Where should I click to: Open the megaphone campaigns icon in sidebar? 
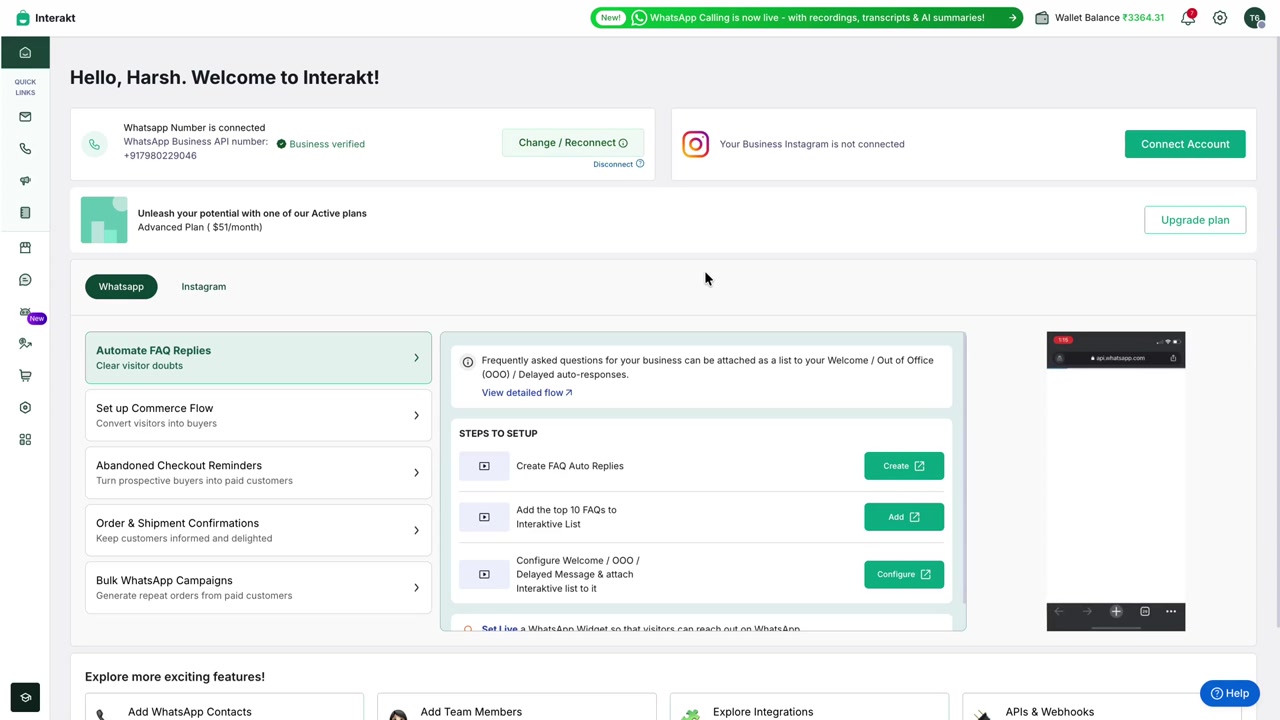tap(25, 181)
